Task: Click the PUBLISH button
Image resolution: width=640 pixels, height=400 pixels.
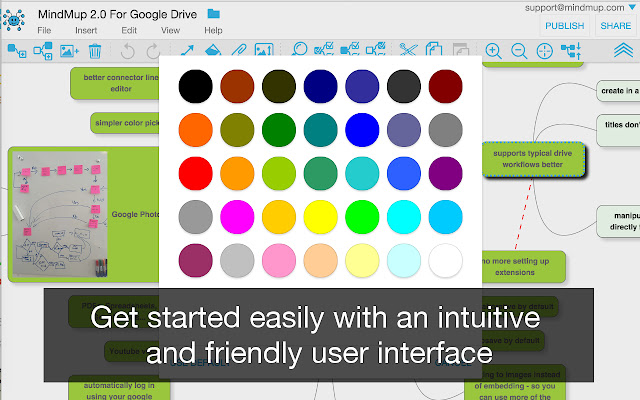Action: click(x=565, y=26)
